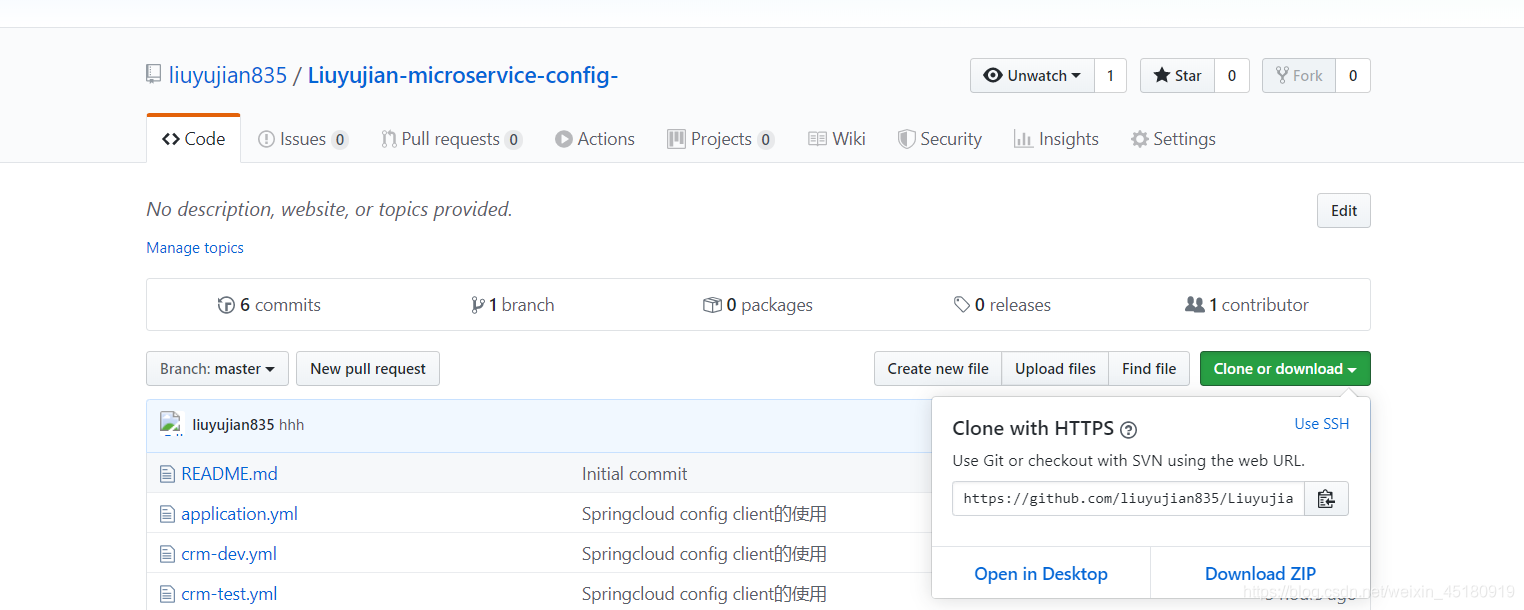The image size is (1524, 610).
Task: Copy clone URL with the clipboard icon
Action: pos(1326,498)
